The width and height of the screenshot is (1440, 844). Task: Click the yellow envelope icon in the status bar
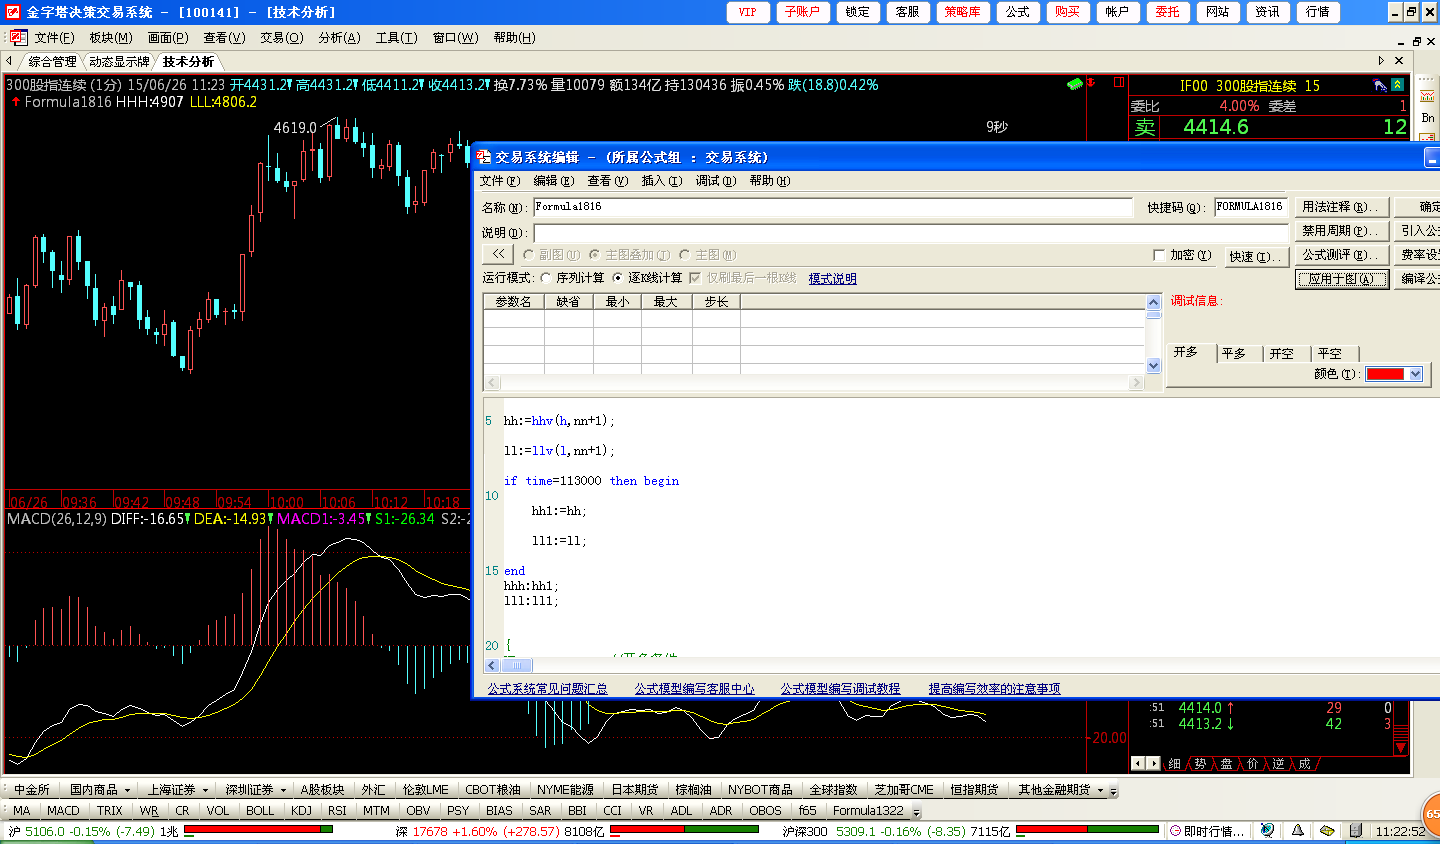coord(1327,831)
